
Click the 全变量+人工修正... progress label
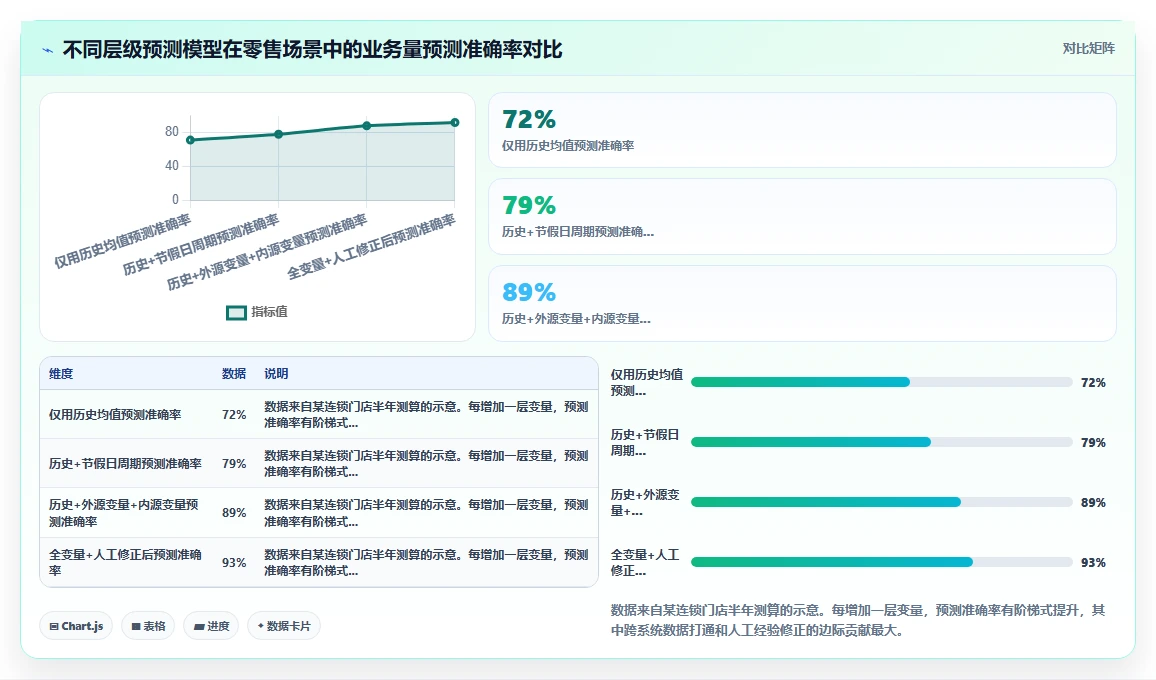pyautogui.click(x=645, y=562)
